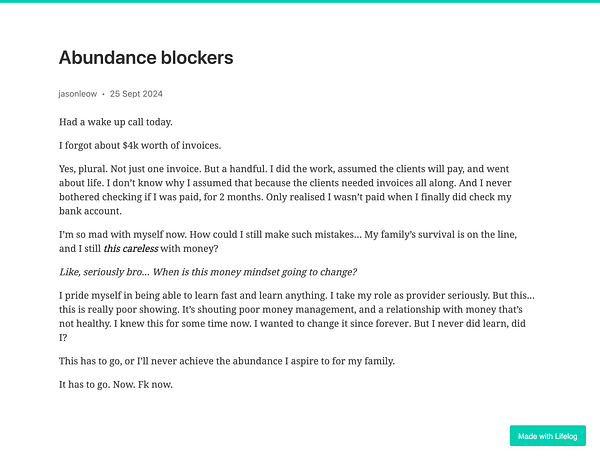
Task: Click the 'Abundance blockers' post title
Action: point(146,58)
